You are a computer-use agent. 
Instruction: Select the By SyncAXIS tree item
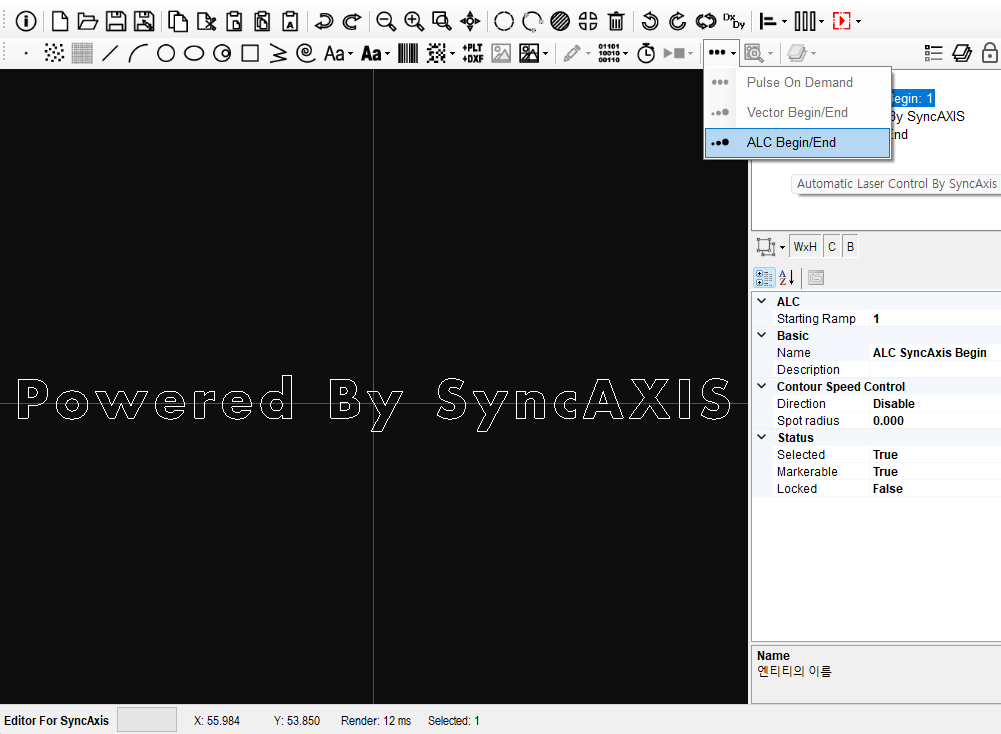928,116
